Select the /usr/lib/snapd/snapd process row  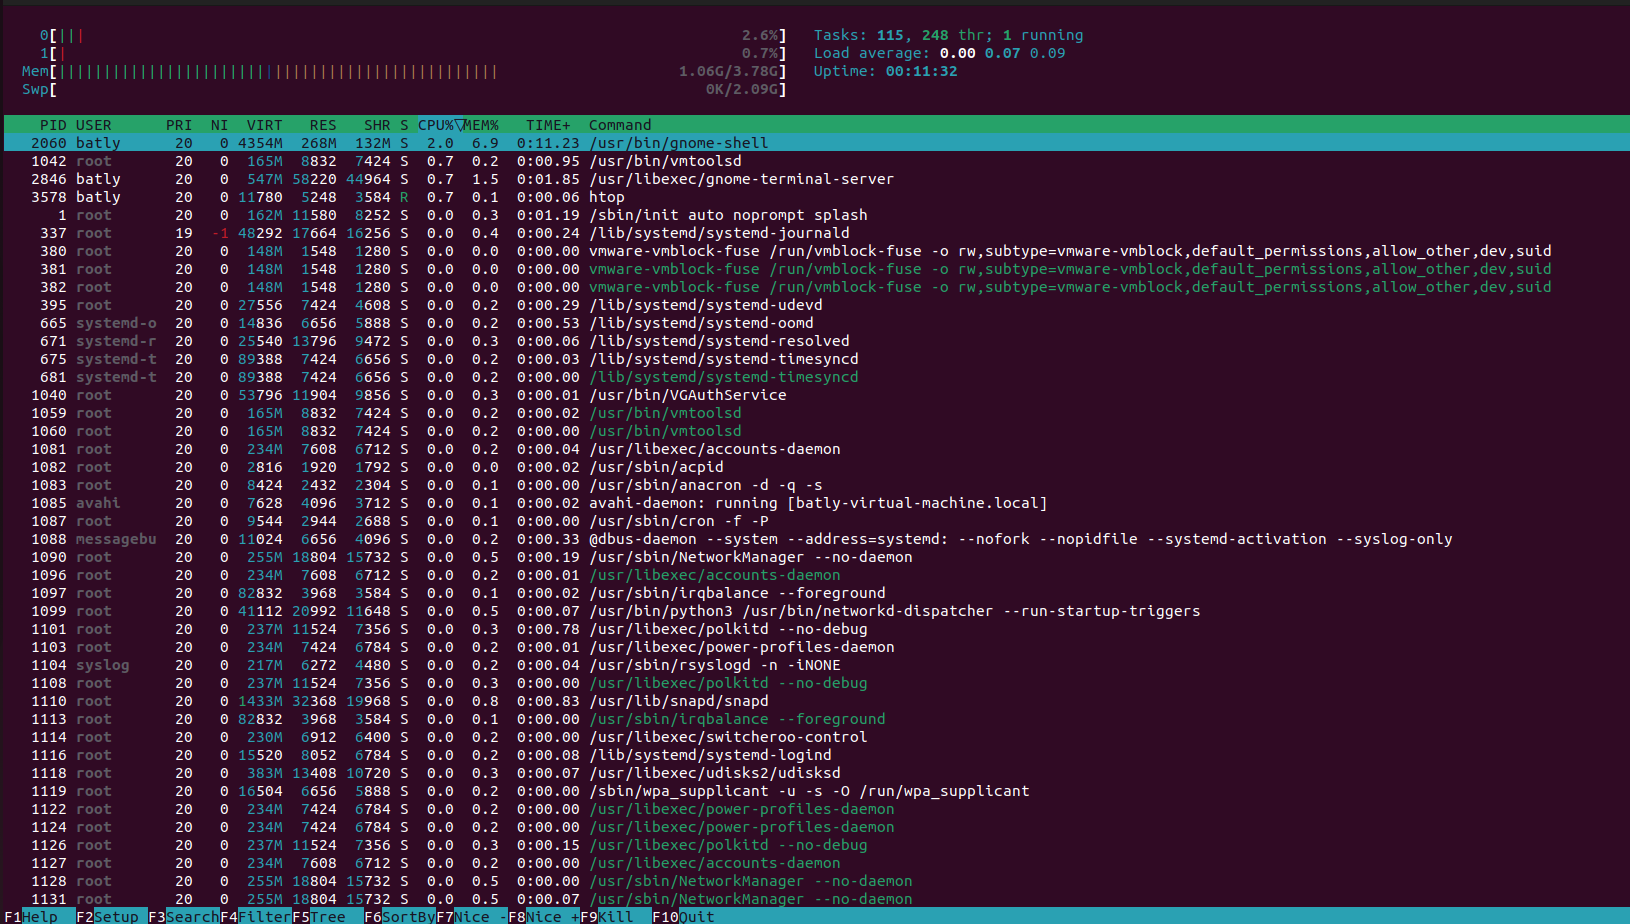click(678, 701)
